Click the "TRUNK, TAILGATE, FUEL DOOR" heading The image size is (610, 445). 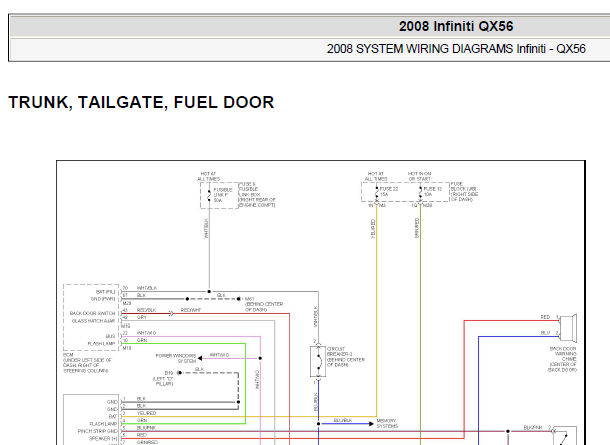[141, 102]
